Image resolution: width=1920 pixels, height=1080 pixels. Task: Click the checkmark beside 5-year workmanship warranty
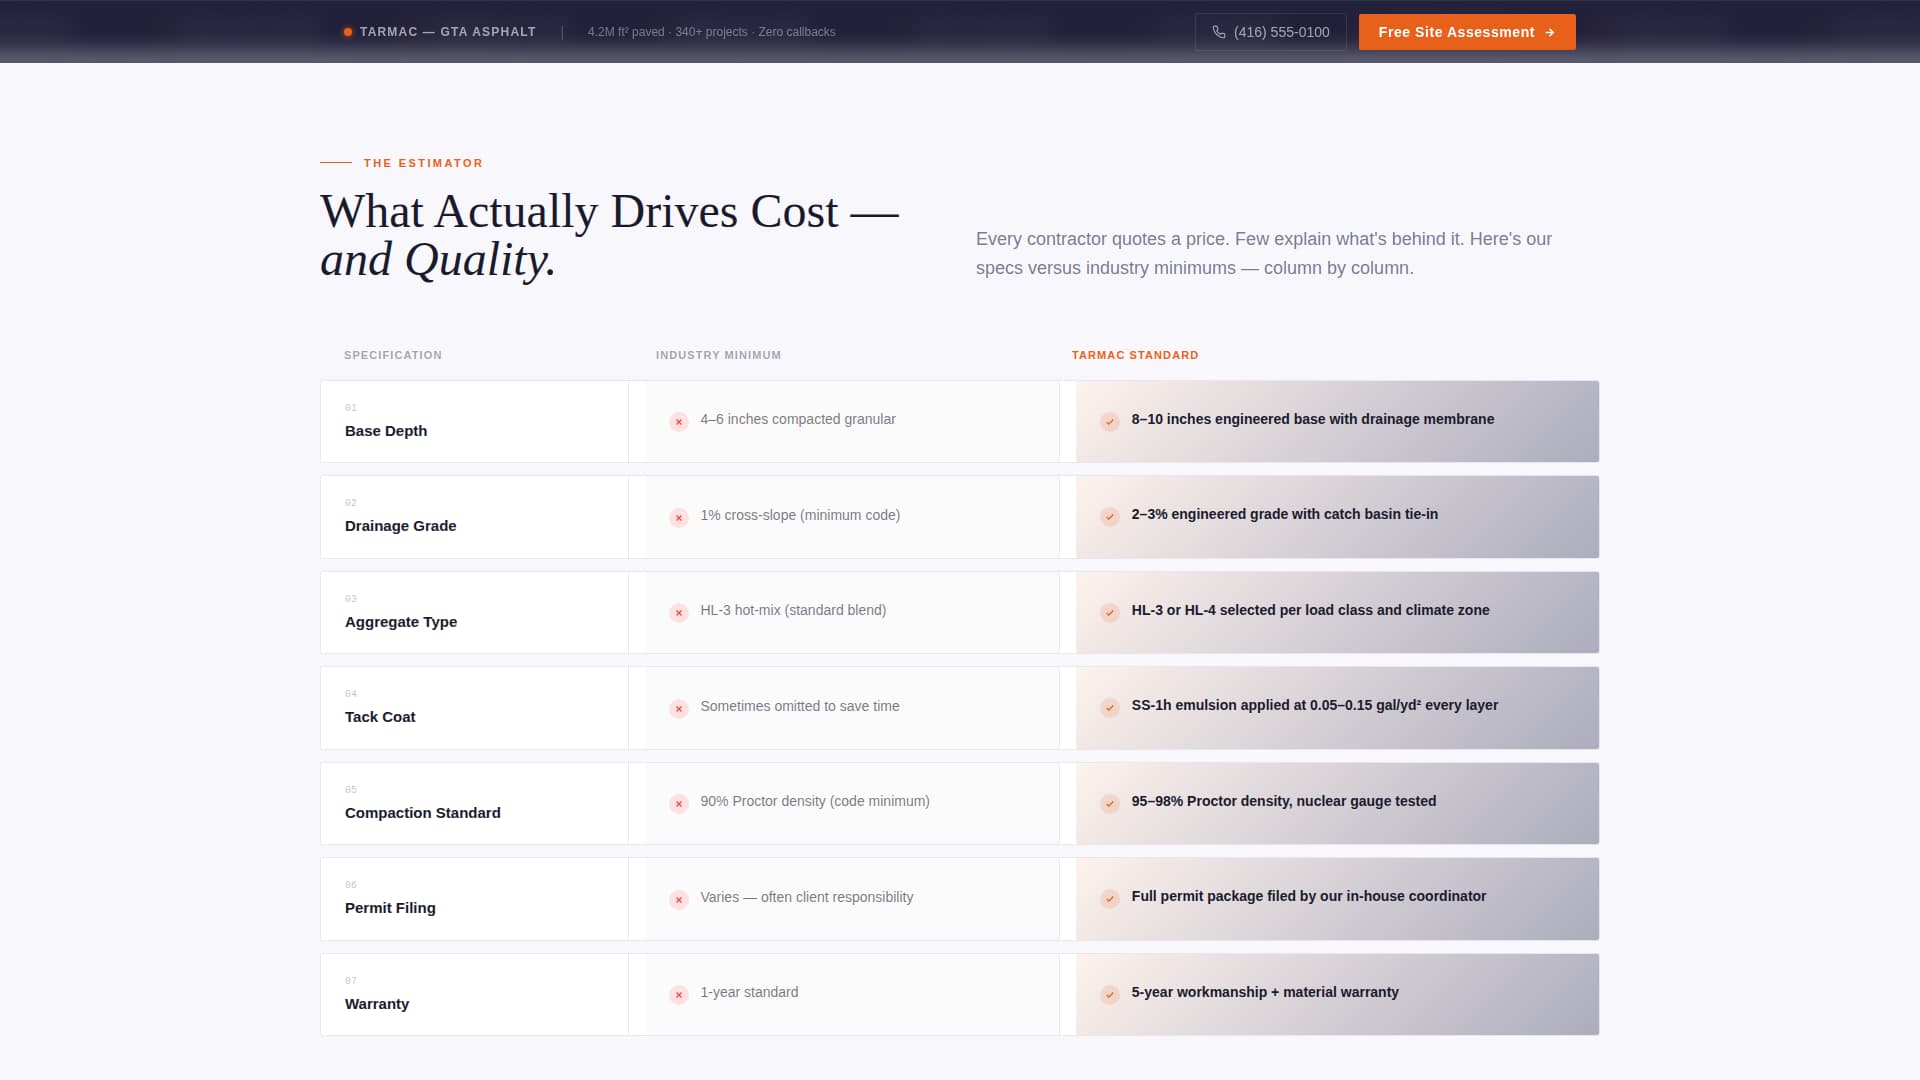tap(1108, 995)
